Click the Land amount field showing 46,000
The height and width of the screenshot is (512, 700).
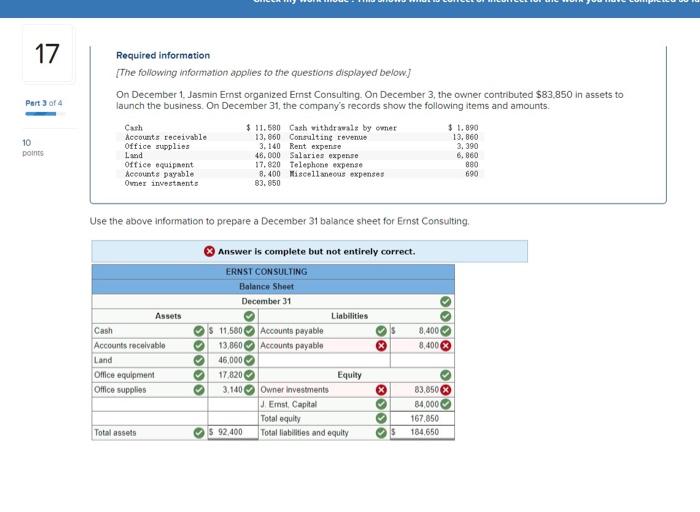pos(233,360)
